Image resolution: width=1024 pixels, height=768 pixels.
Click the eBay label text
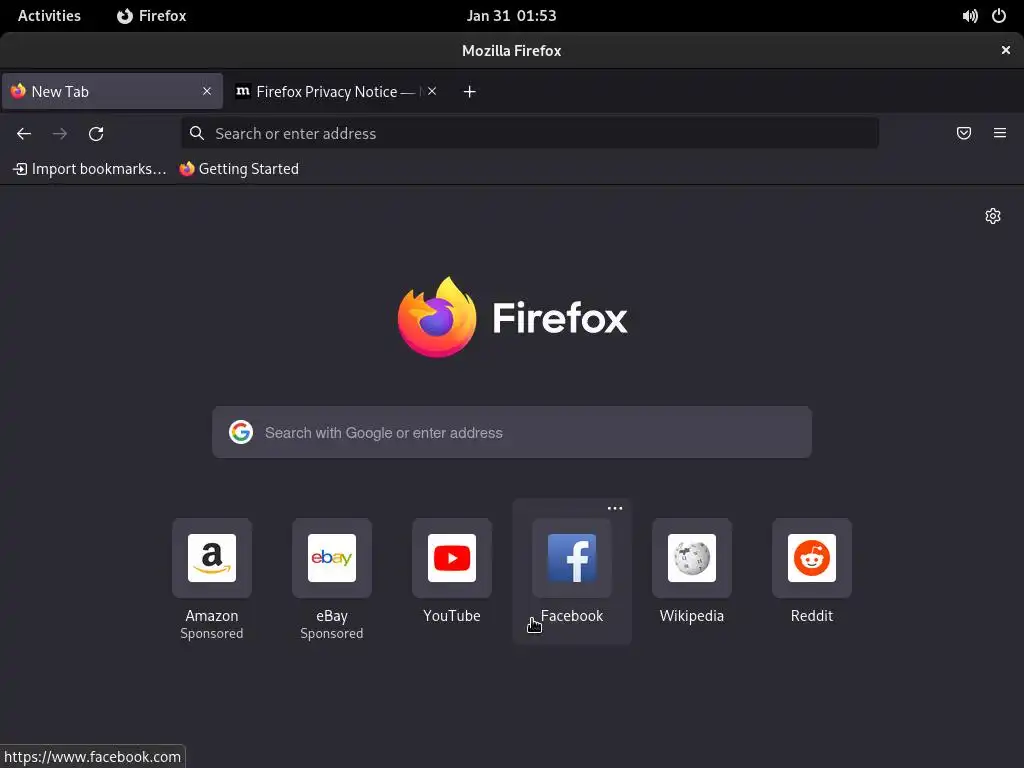click(332, 616)
